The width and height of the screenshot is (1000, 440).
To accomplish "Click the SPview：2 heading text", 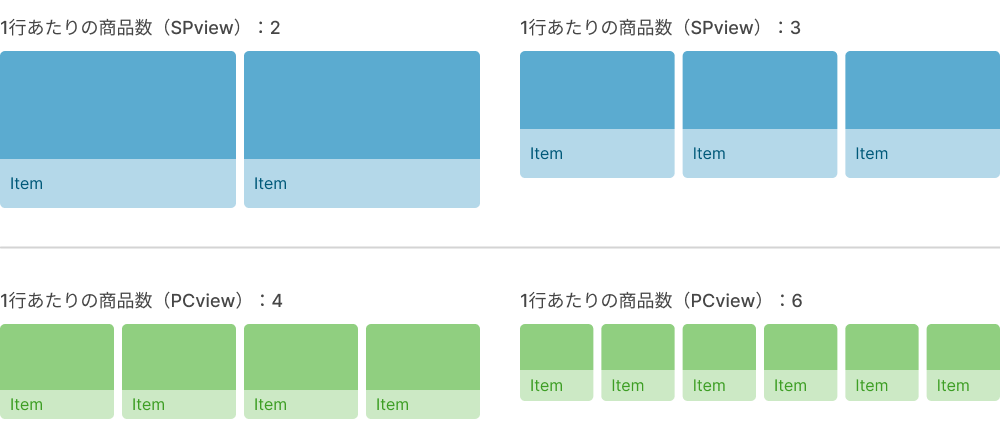I will tap(140, 28).
